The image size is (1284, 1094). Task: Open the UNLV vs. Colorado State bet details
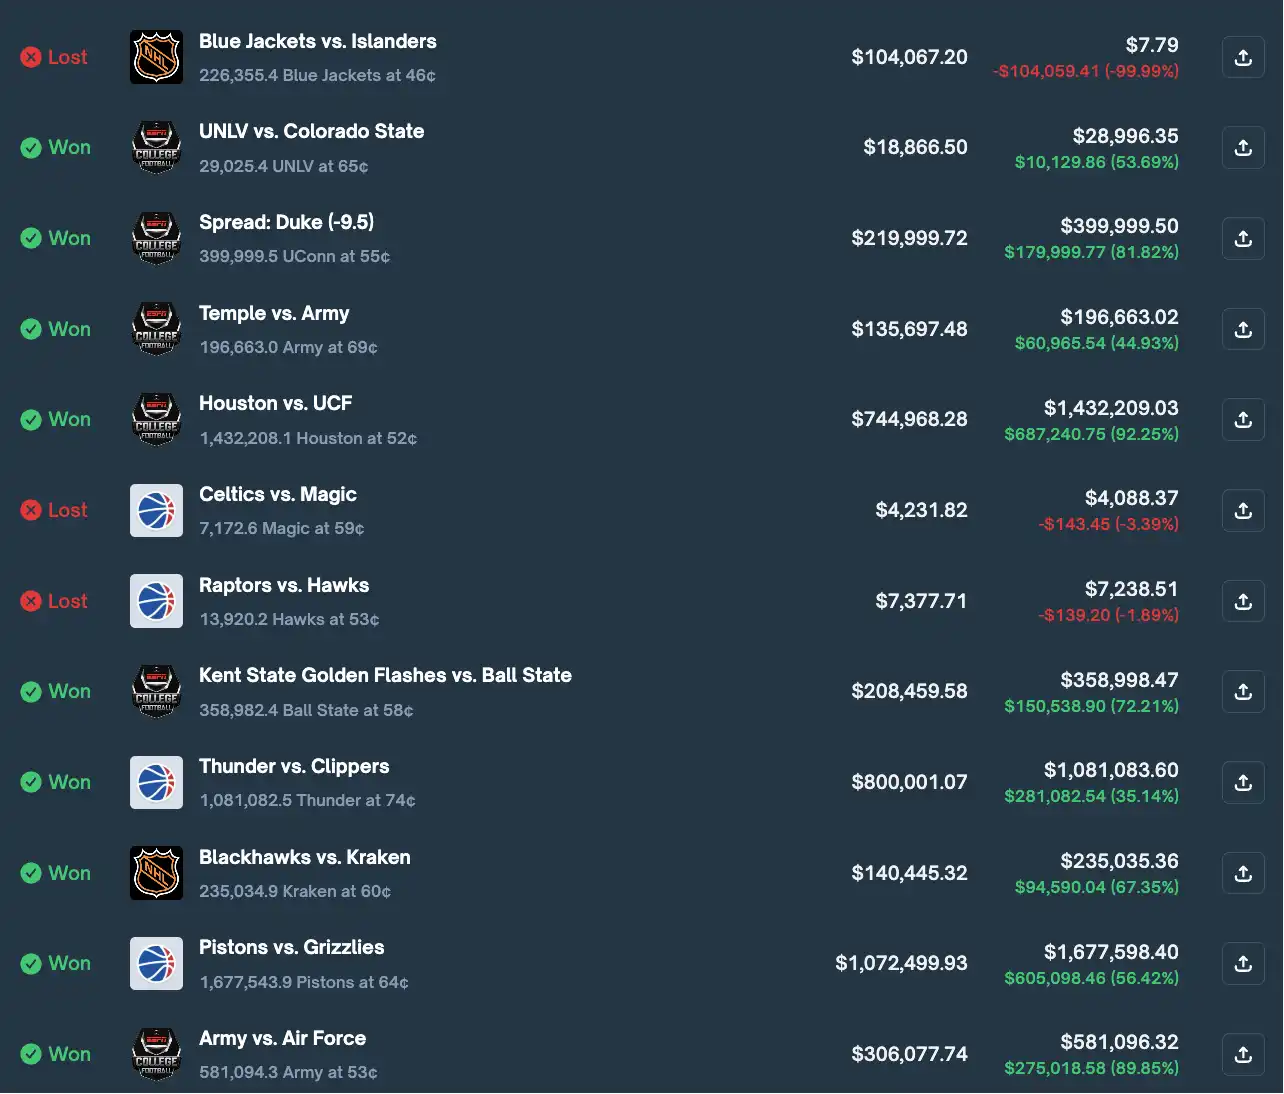click(x=311, y=131)
